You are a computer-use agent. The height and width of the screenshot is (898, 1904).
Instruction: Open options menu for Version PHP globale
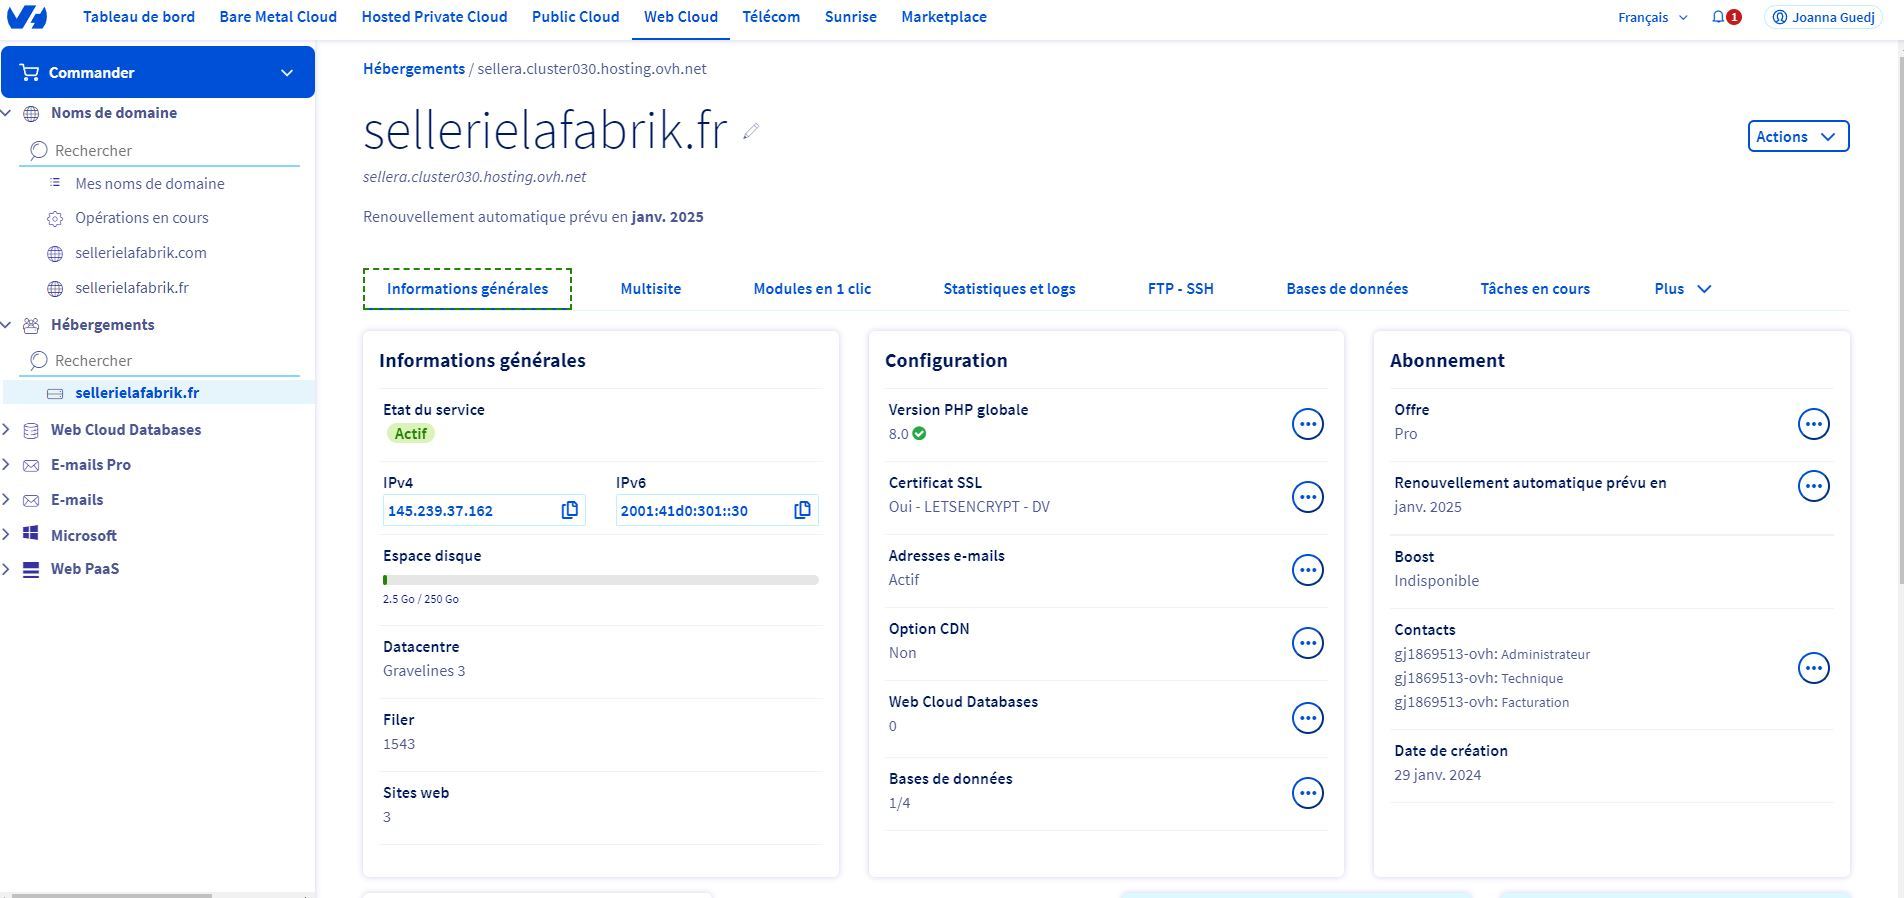tap(1307, 424)
